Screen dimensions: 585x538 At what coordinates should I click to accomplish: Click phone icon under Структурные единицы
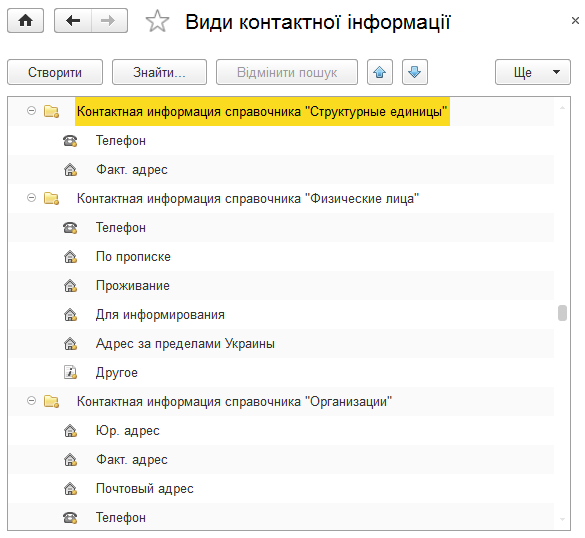70,141
